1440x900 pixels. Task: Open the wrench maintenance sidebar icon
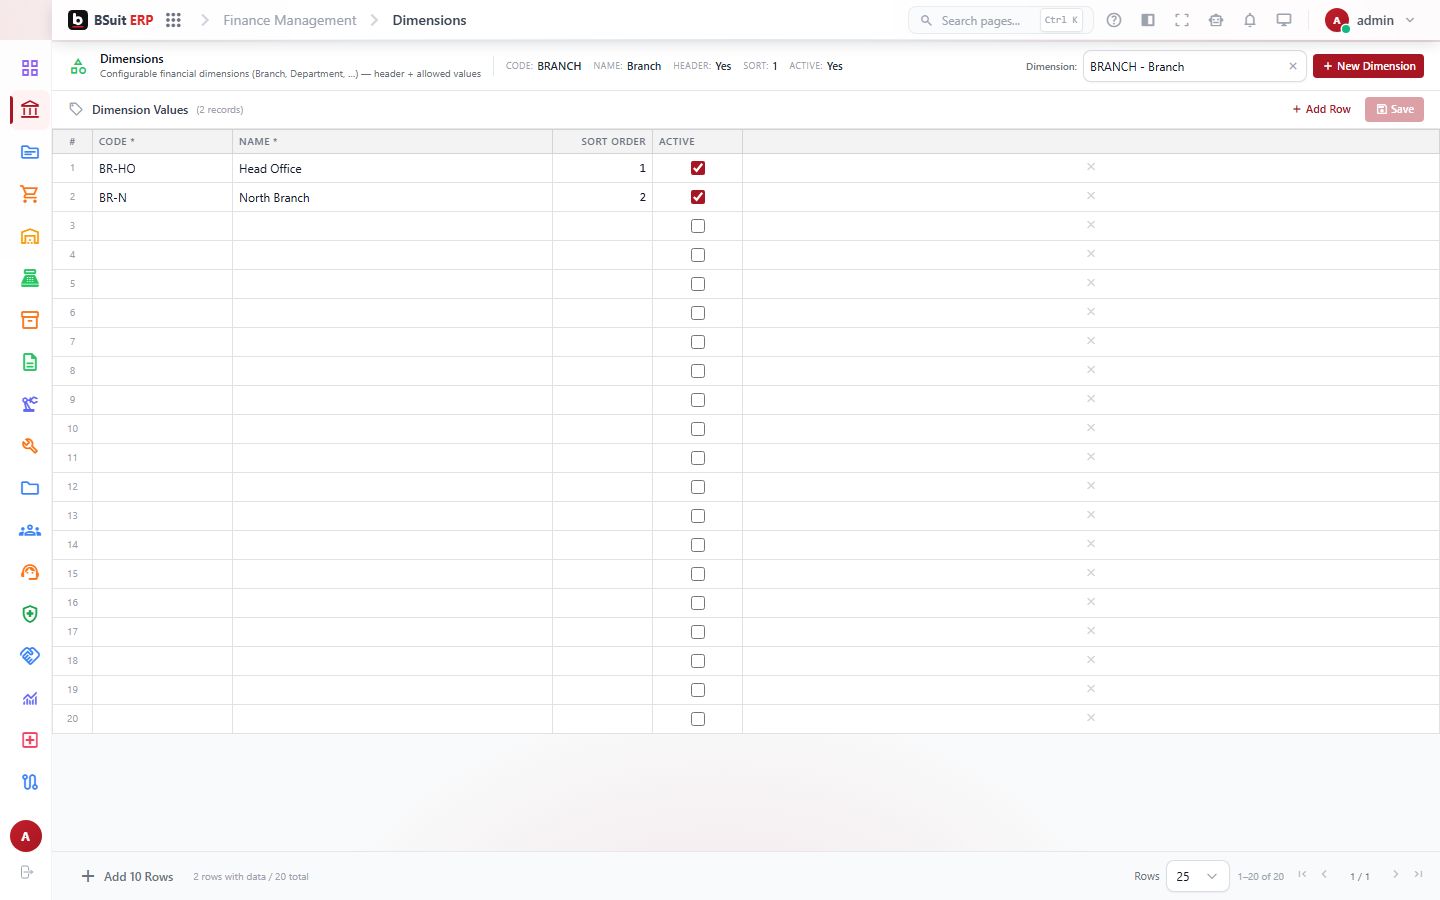(x=30, y=446)
